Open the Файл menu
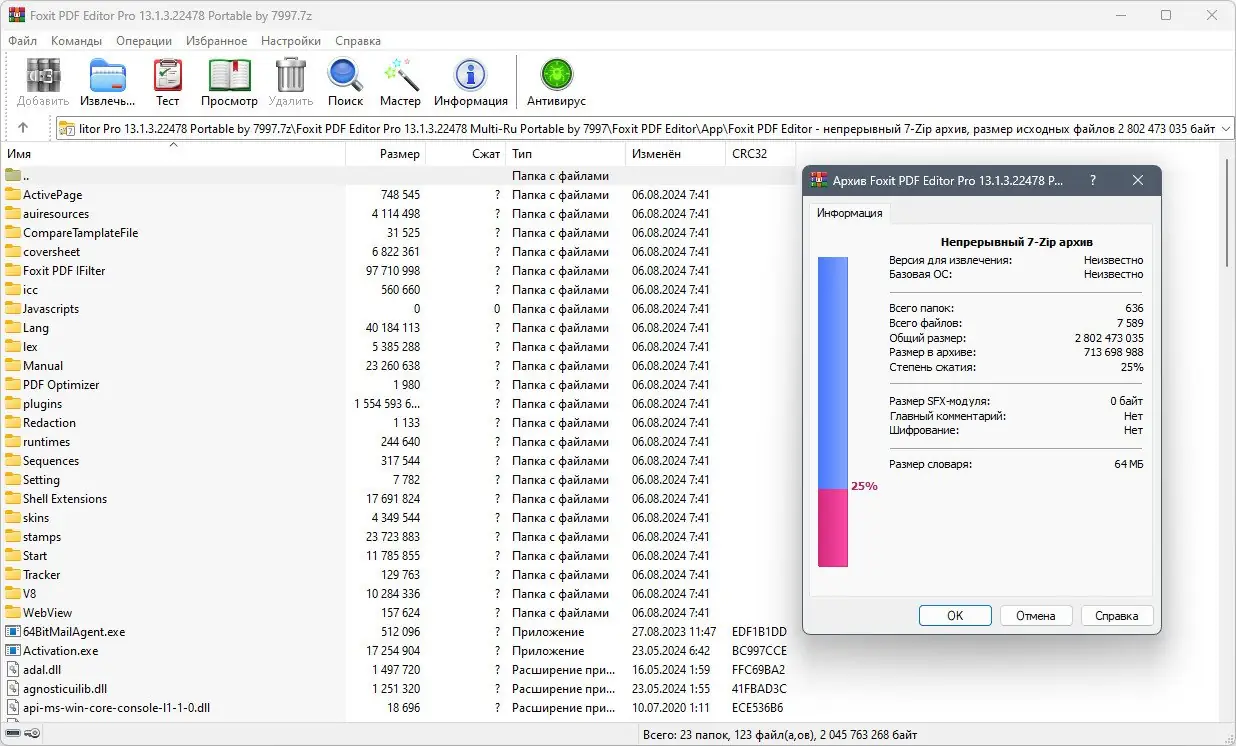 point(22,41)
